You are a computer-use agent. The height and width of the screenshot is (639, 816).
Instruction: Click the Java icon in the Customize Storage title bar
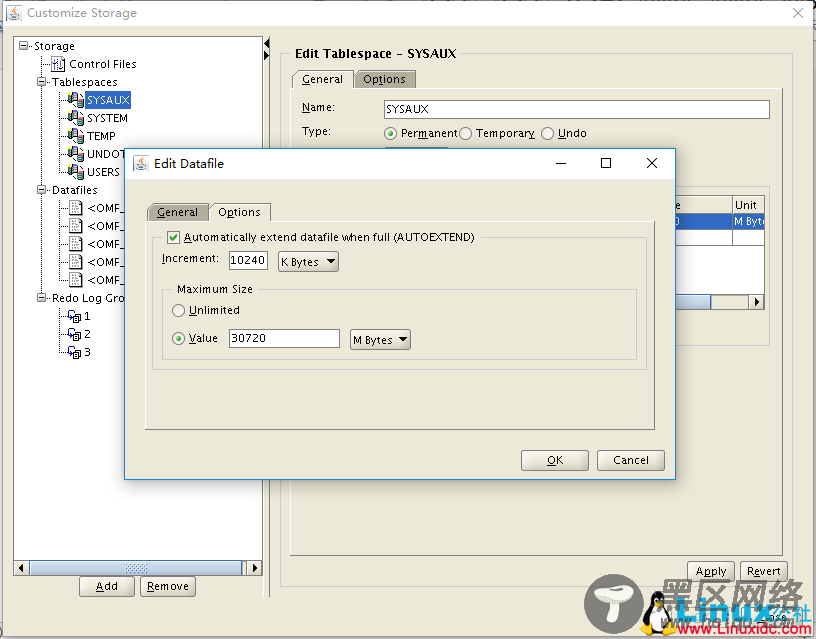[14, 13]
